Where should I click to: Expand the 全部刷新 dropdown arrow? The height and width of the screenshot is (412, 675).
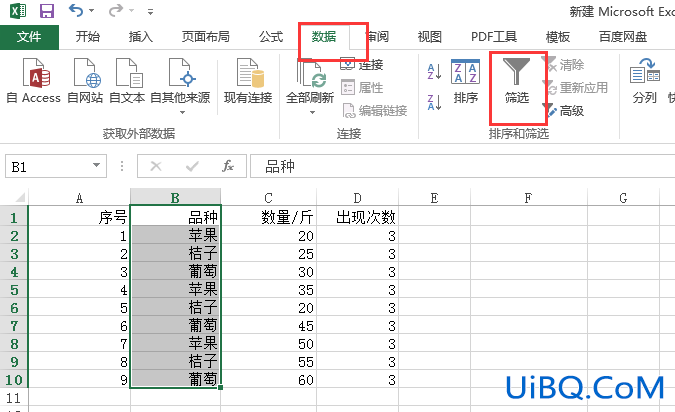313,112
